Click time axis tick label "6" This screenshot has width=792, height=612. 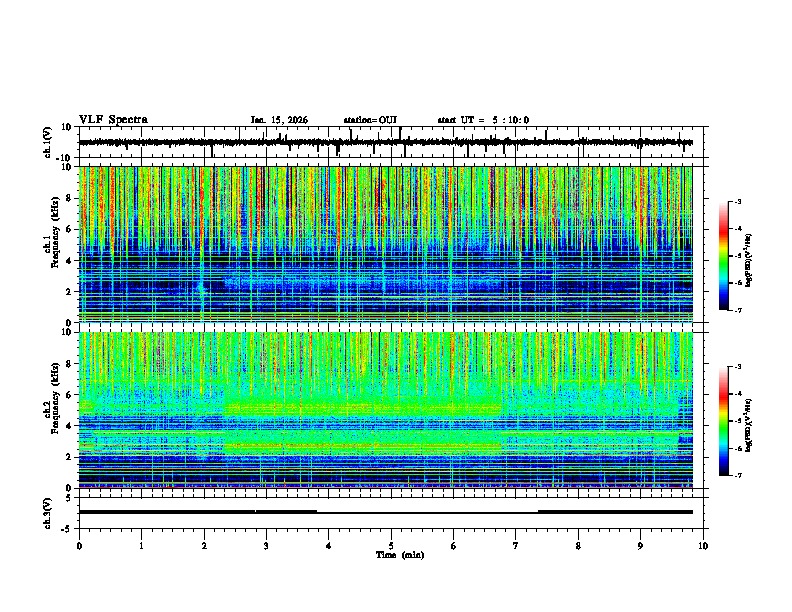(453, 546)
